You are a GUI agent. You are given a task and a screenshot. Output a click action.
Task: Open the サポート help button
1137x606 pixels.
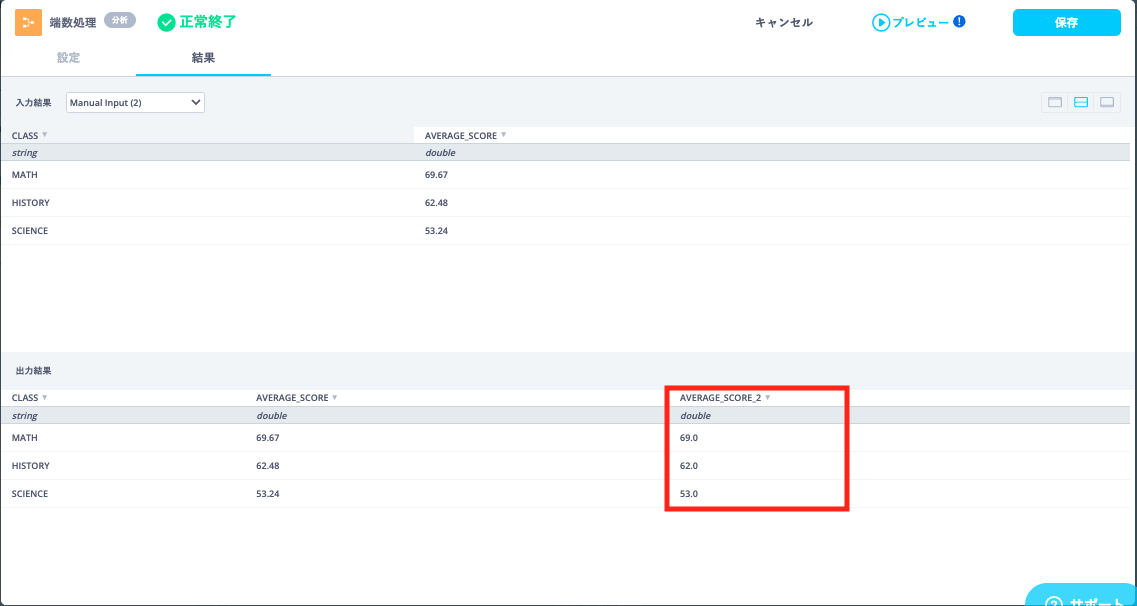(x=1082, y=597)
